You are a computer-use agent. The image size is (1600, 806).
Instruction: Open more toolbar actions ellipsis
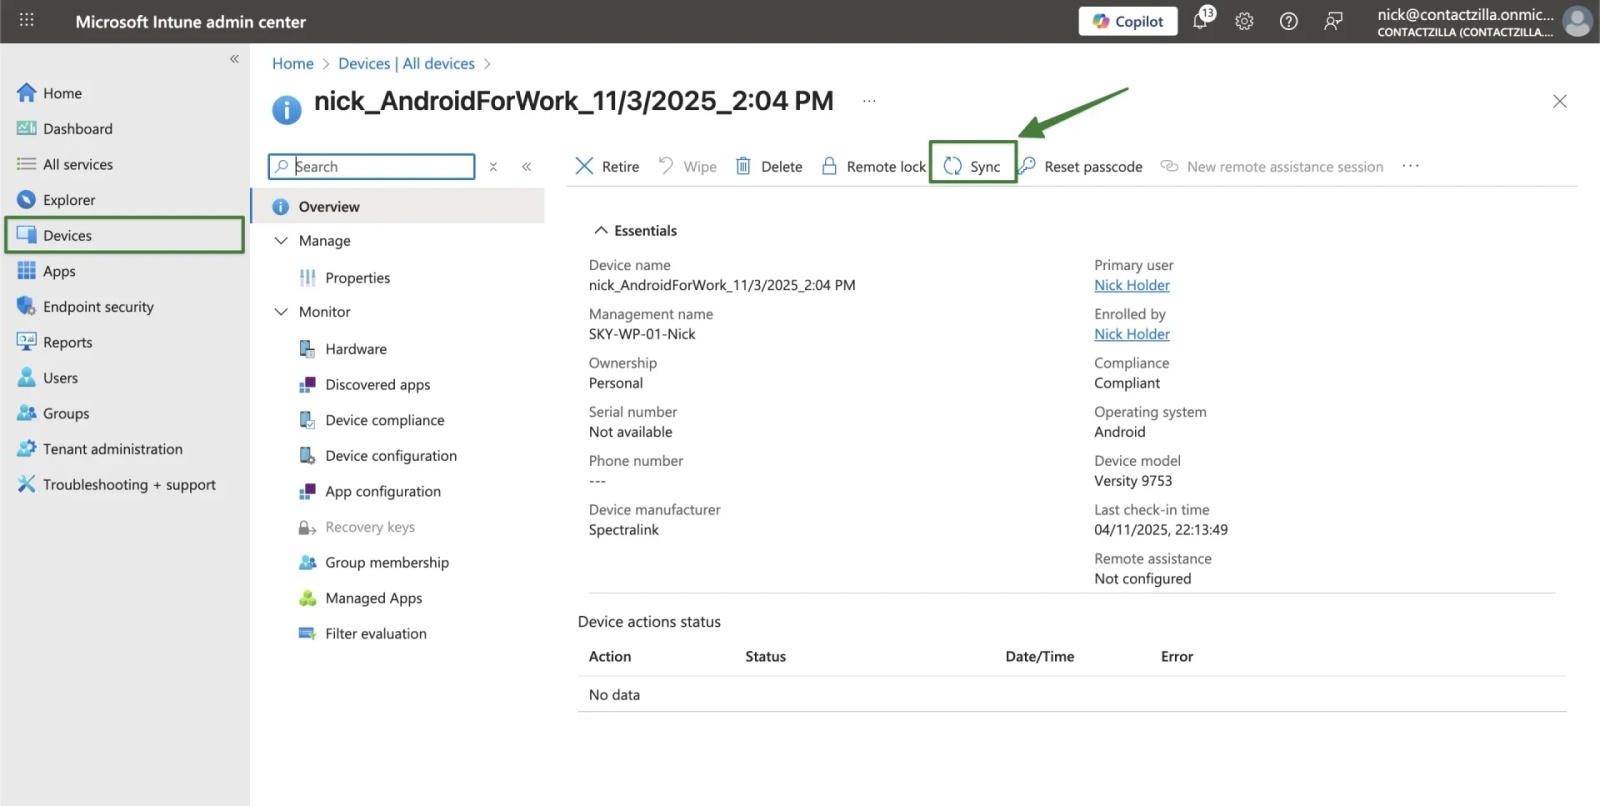click(1411, 166)
